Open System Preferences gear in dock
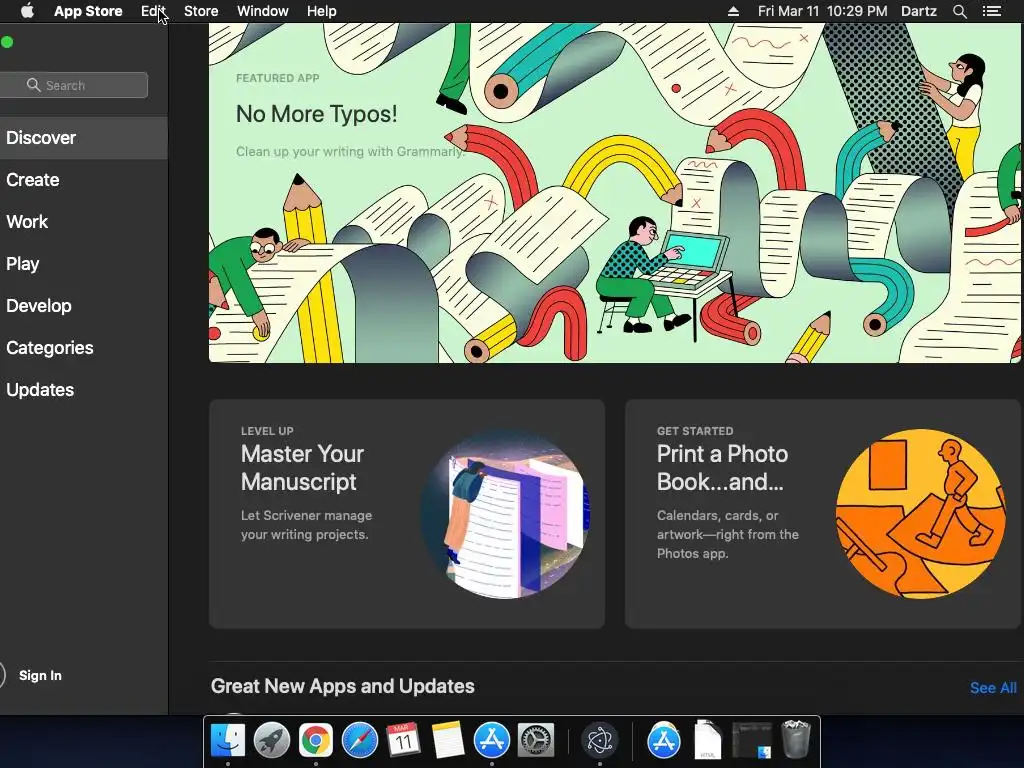1024x768 pixels. point(536,741)
